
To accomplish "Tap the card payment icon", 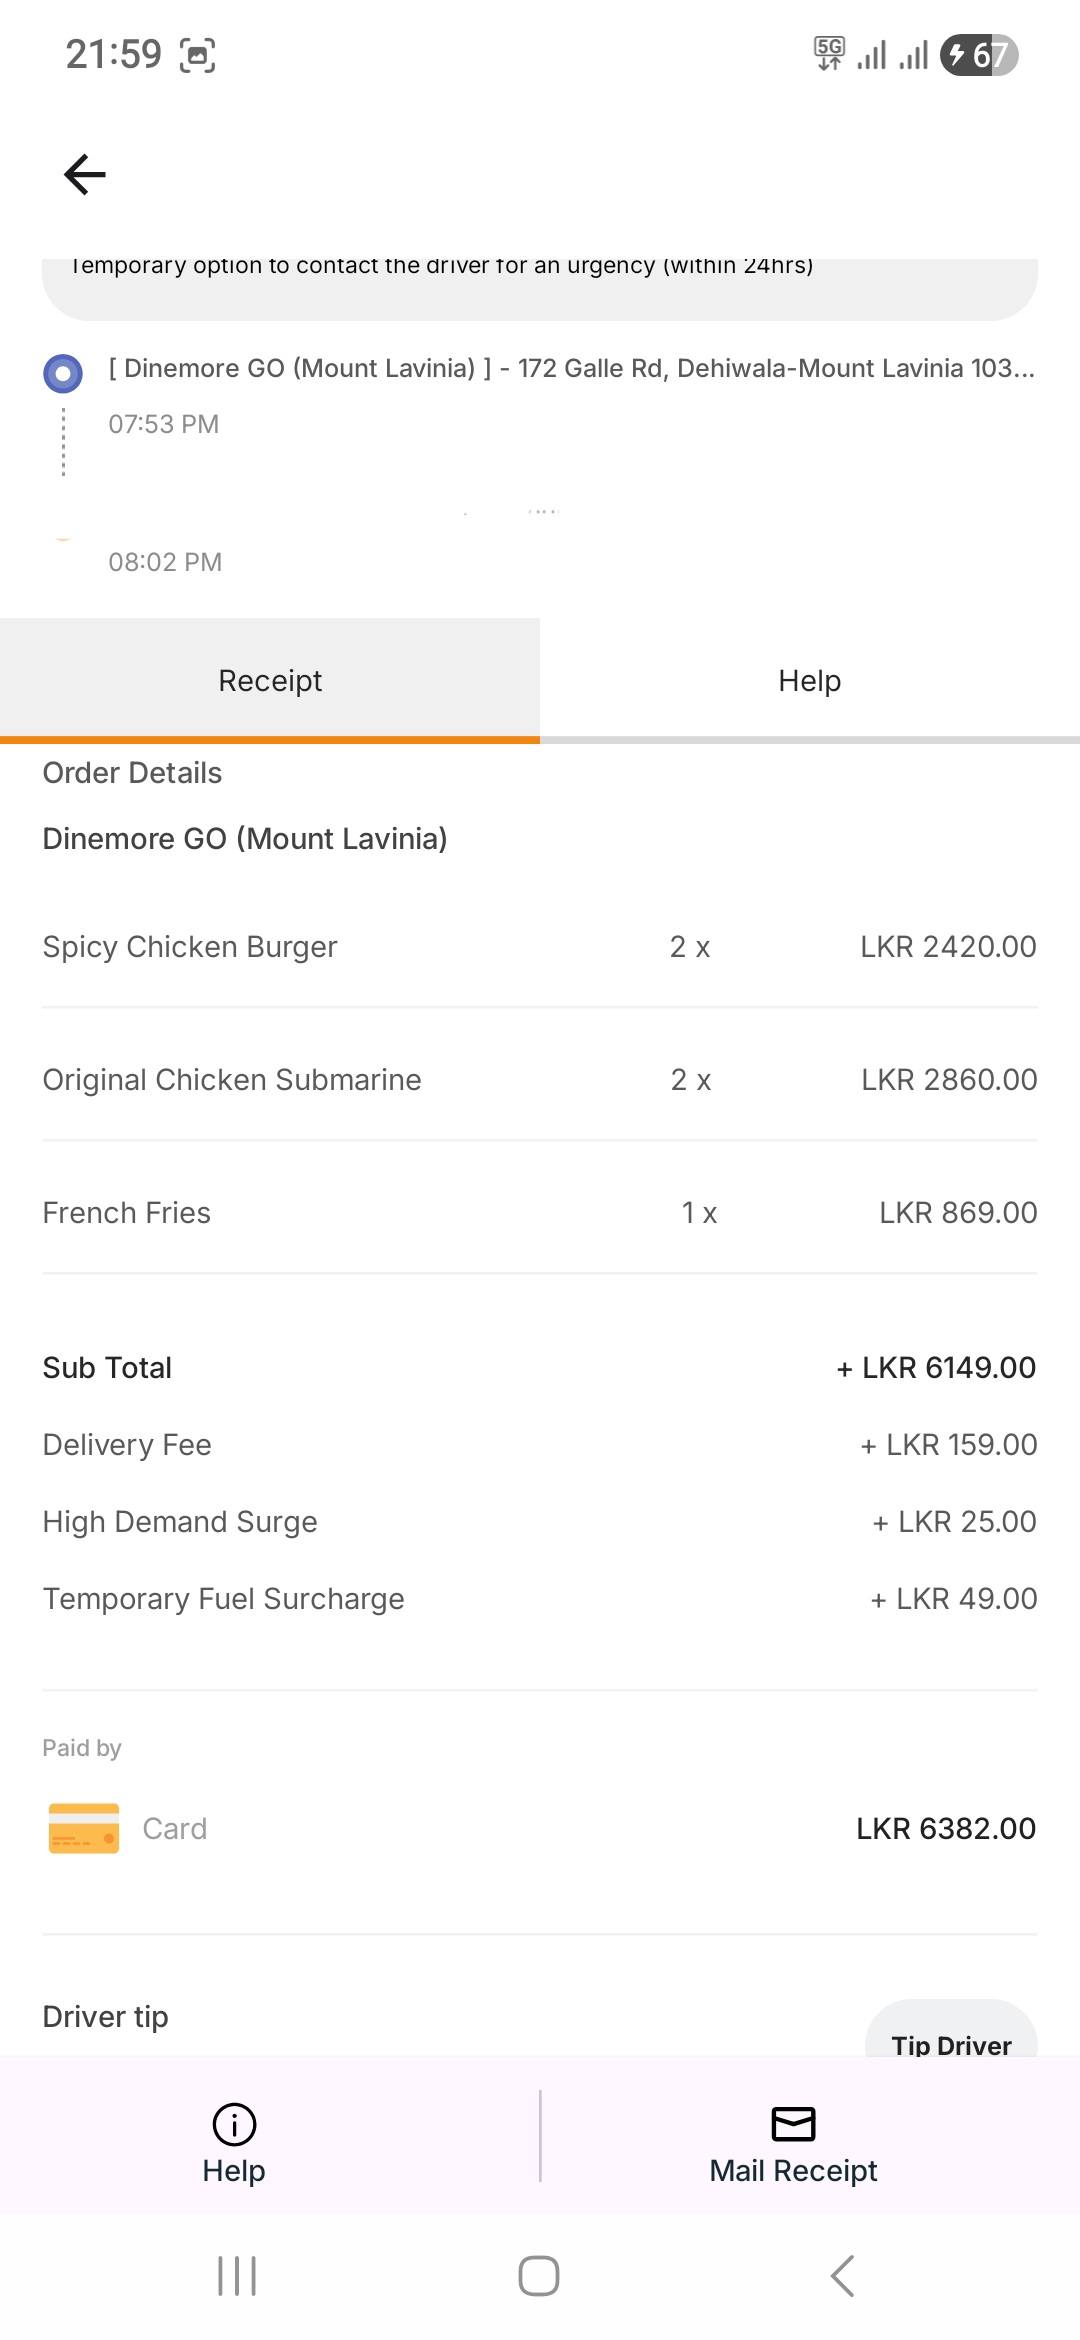I will coord(84,1828).
